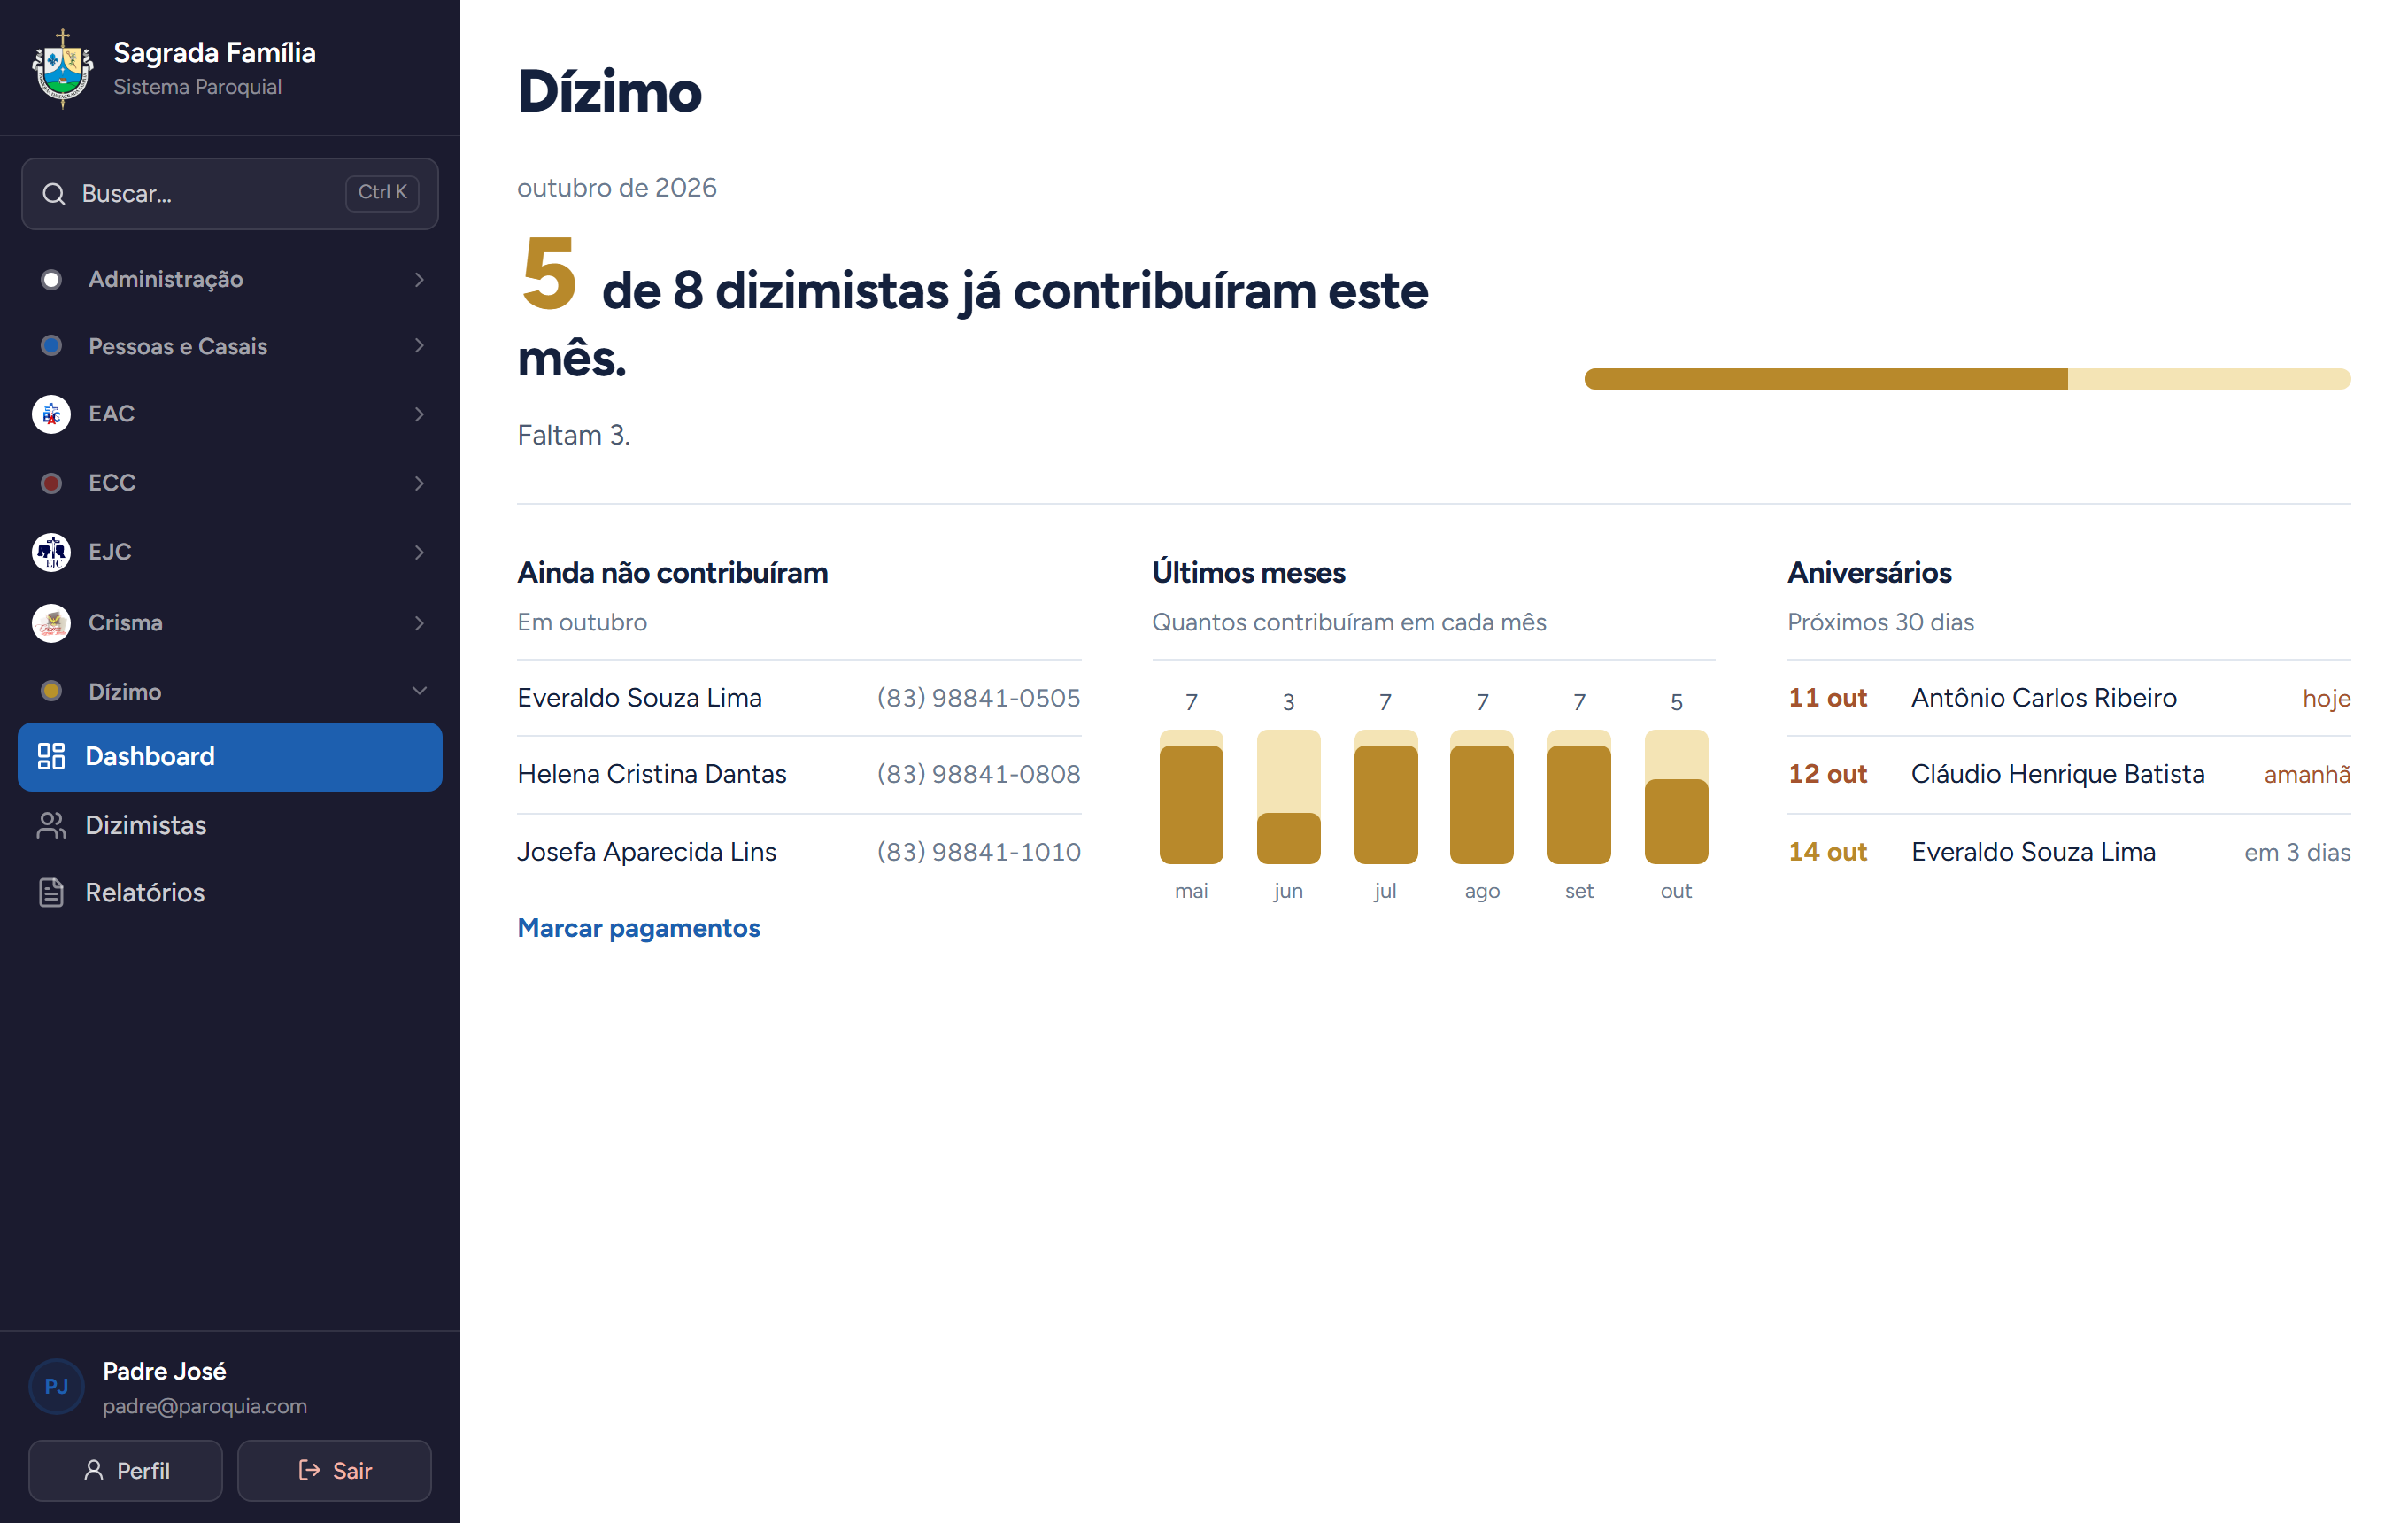Click phone (83) 98841-0505
The image size is (2408, 1523).
[x=978, y=698]
